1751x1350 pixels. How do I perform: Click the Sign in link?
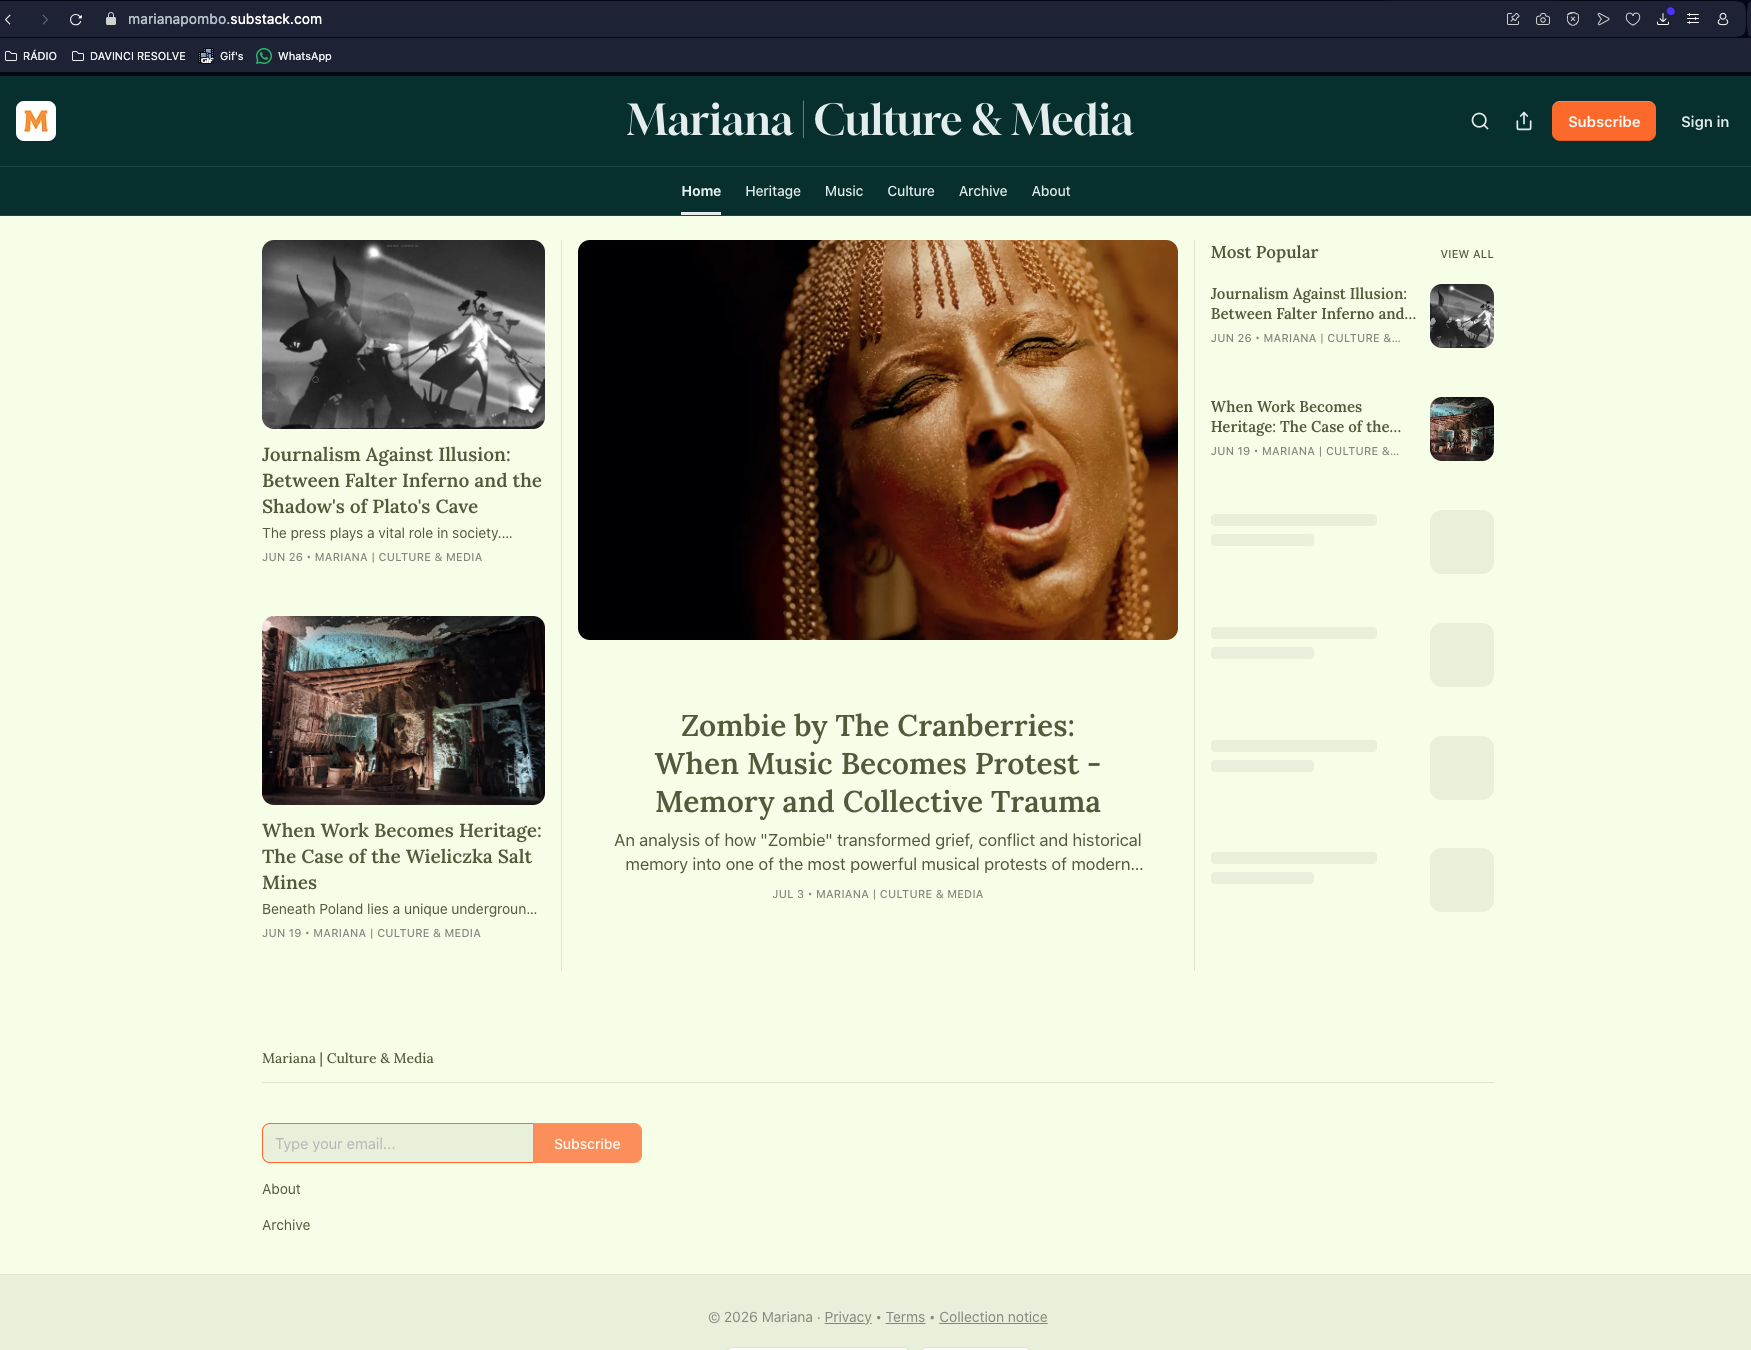click(x=1705, y=121)
